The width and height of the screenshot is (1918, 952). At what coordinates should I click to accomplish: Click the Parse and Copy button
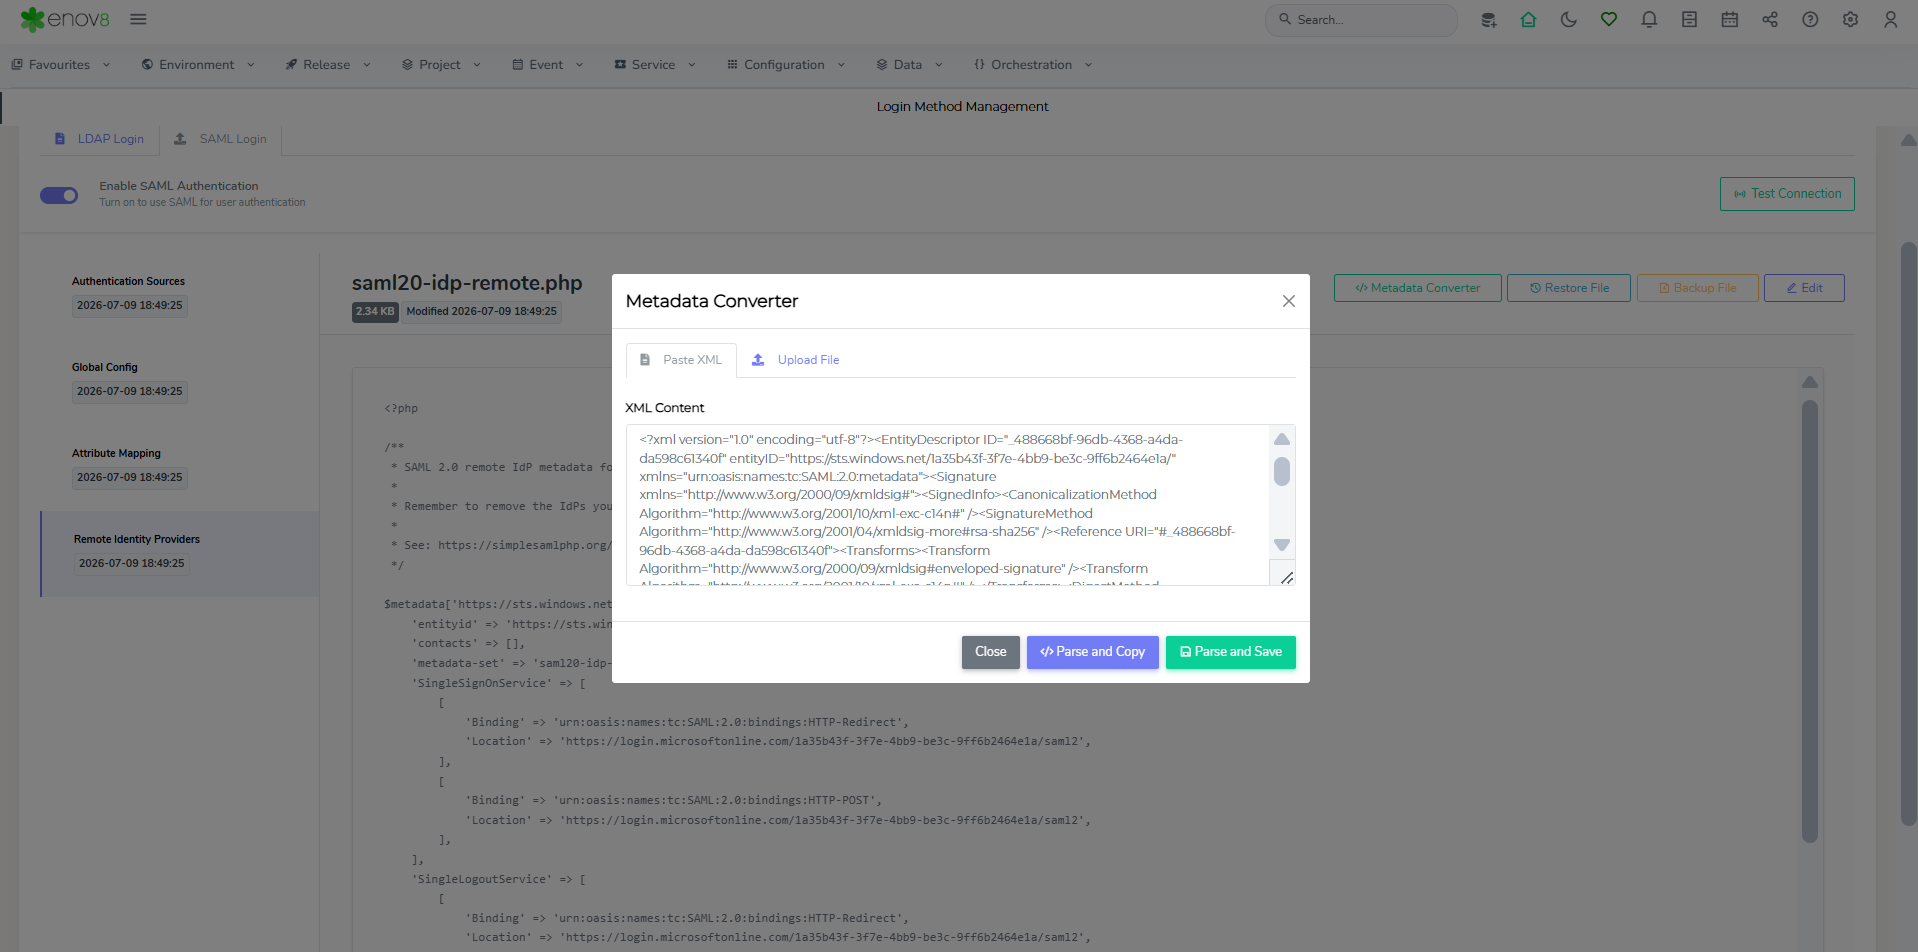[x=1092, y=652]
